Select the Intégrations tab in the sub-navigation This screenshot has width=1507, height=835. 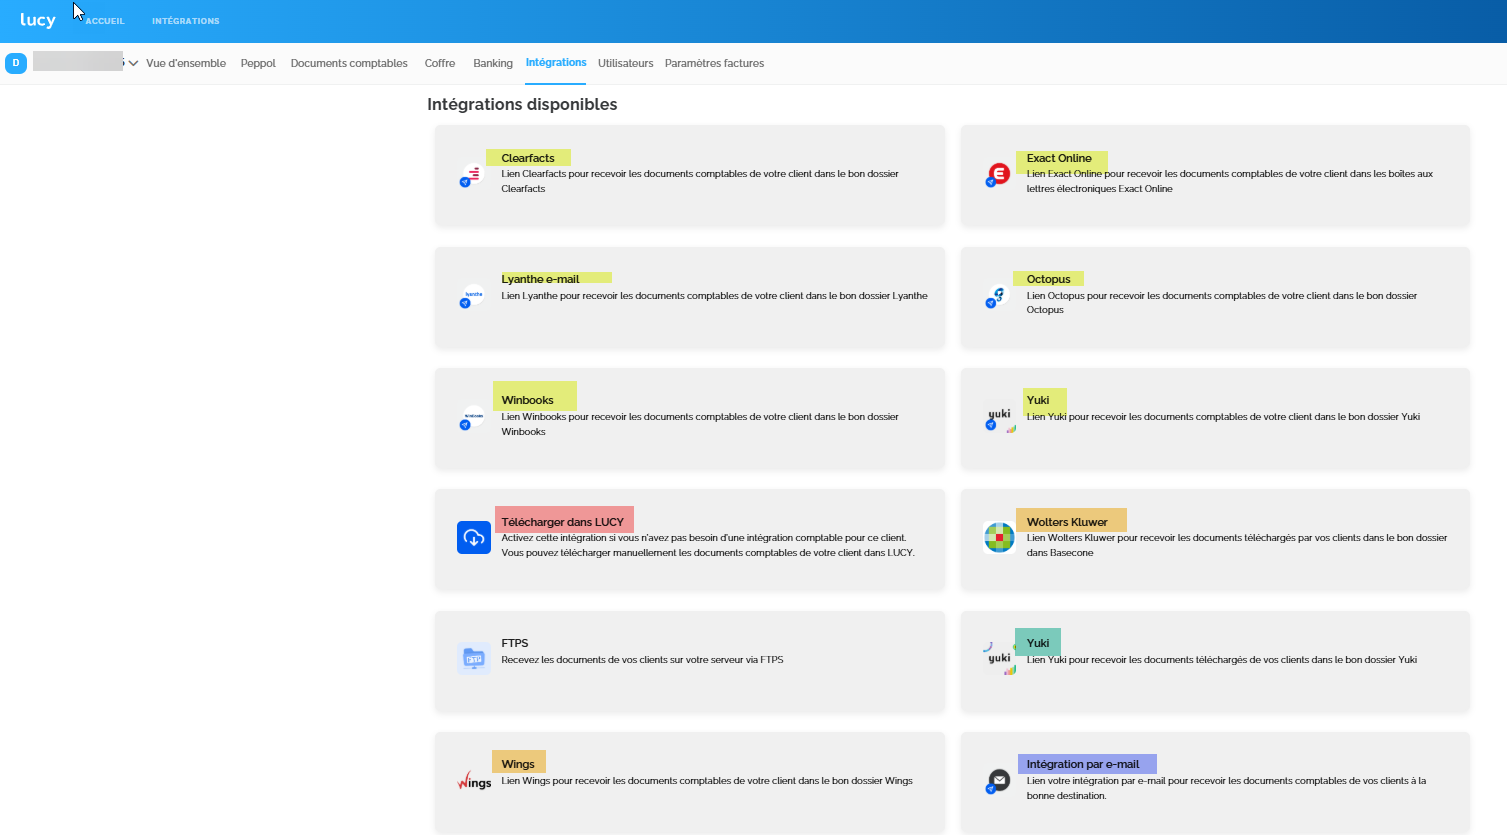point(556,62)
